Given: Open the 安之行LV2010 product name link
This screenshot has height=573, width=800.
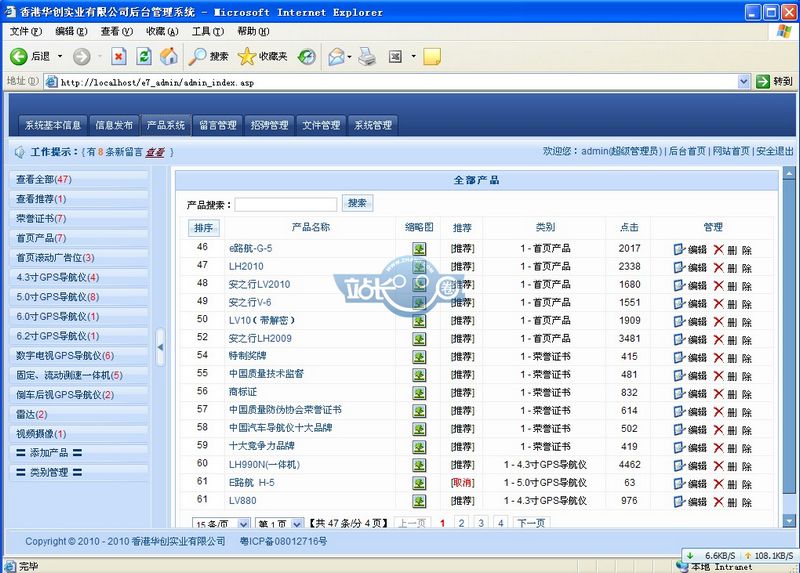Looking at the screenshot, I should pyautogui.click(x=259, y=285).
